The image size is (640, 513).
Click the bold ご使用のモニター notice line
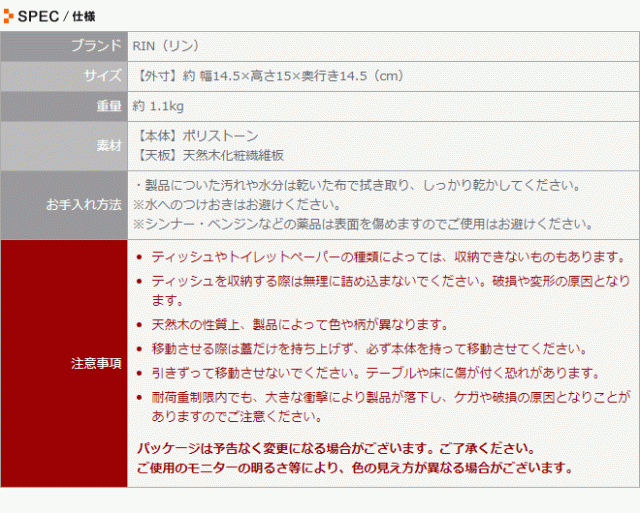(353, 467)
